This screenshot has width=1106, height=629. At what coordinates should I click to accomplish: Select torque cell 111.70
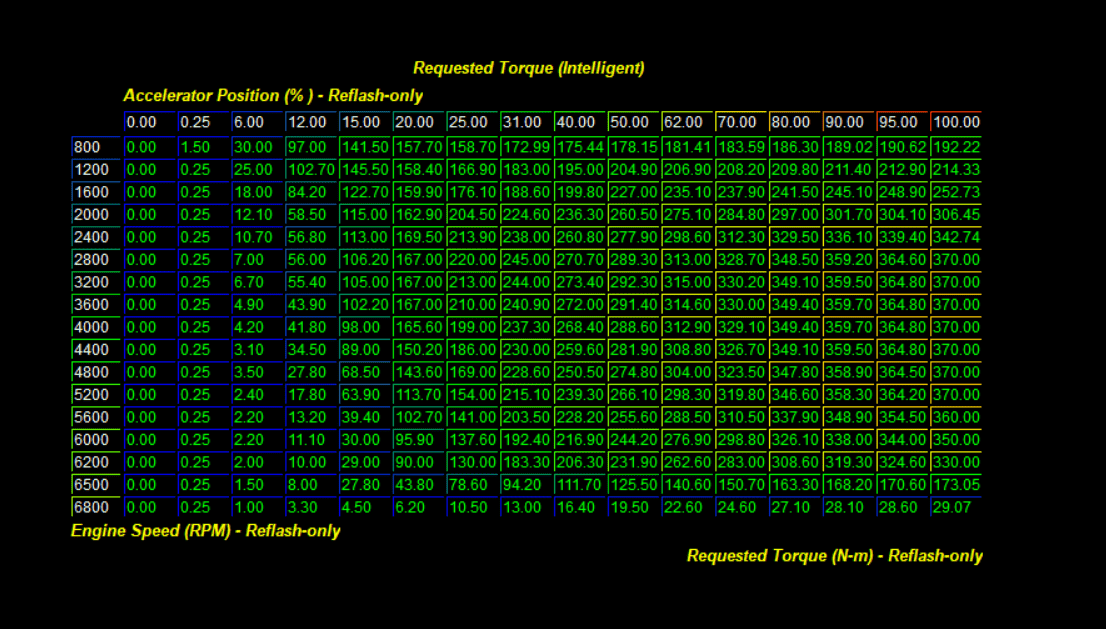580,485
